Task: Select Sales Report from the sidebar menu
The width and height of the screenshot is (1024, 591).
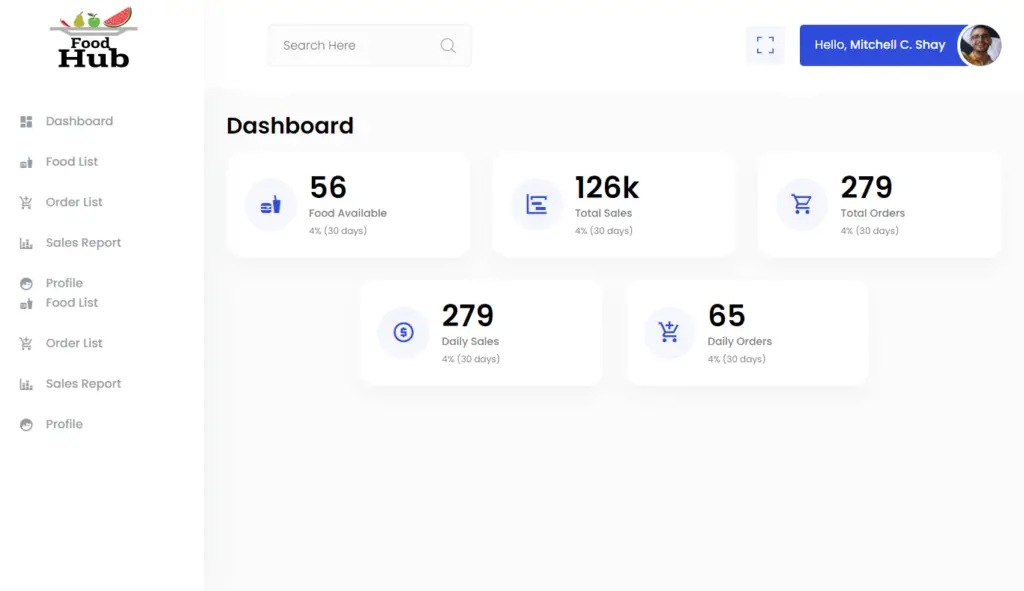Action: pos(84,242)
